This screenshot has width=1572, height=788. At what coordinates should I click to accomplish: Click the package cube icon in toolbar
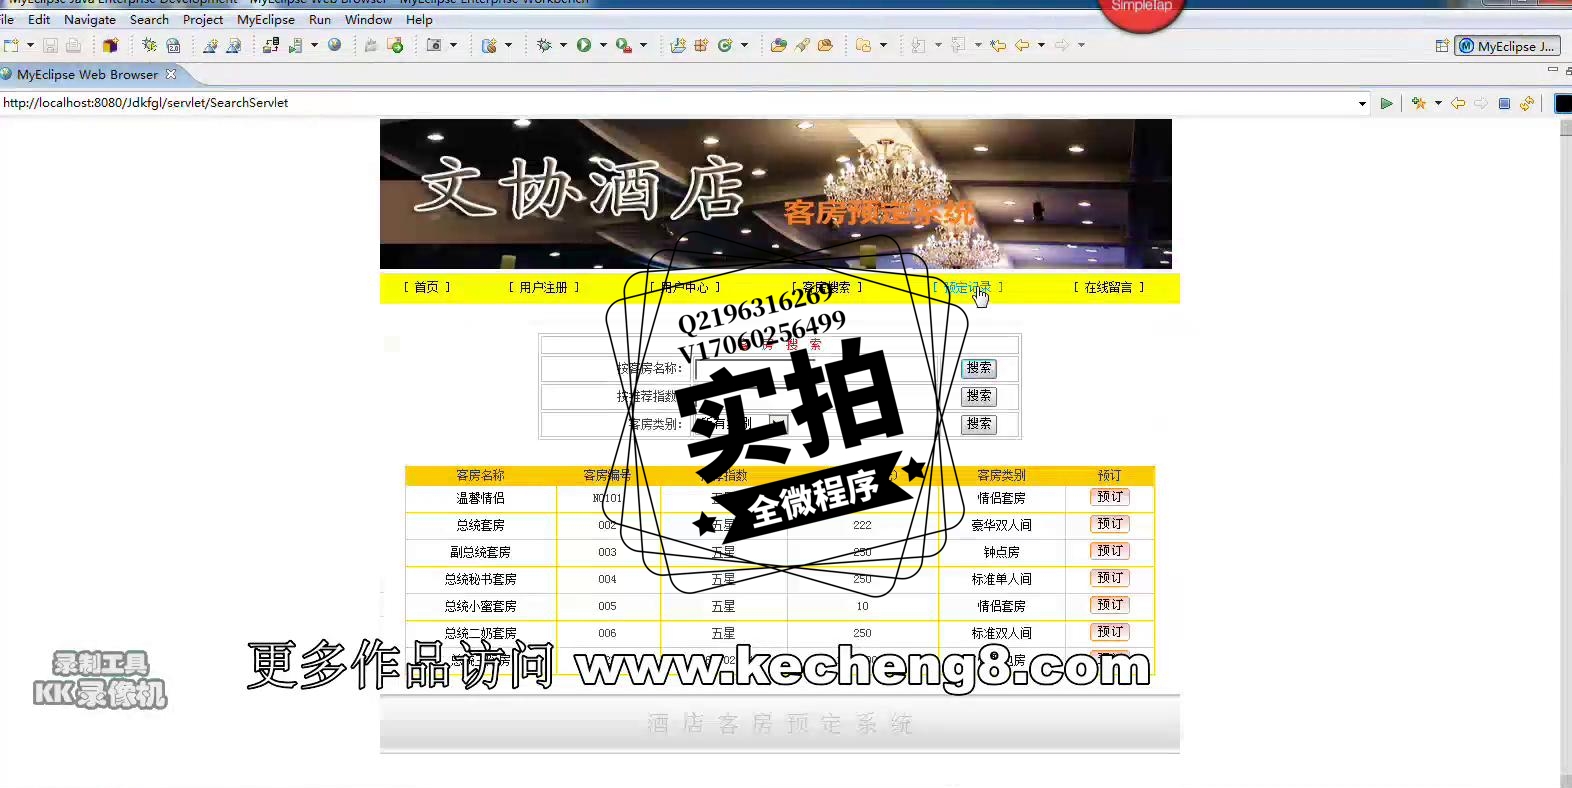tap(110, 45)
